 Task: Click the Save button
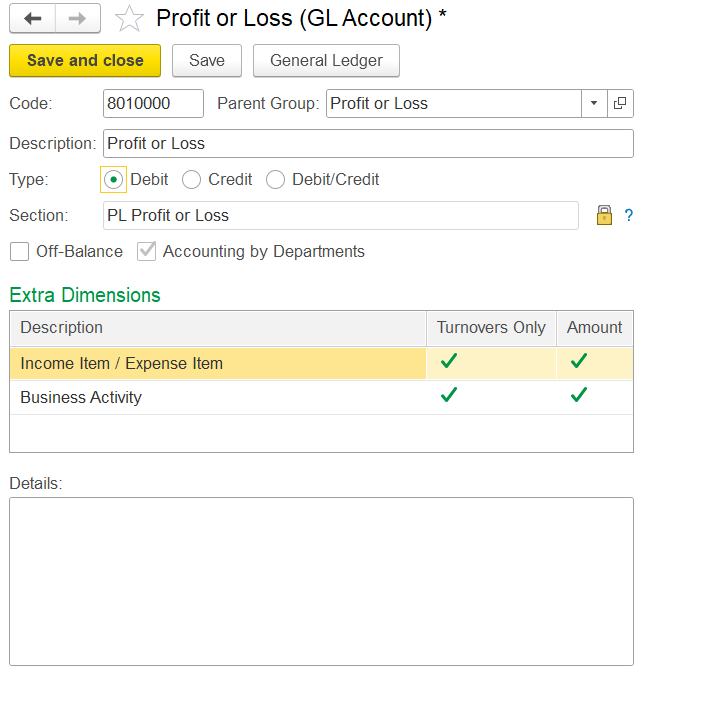tap(207, 61)
